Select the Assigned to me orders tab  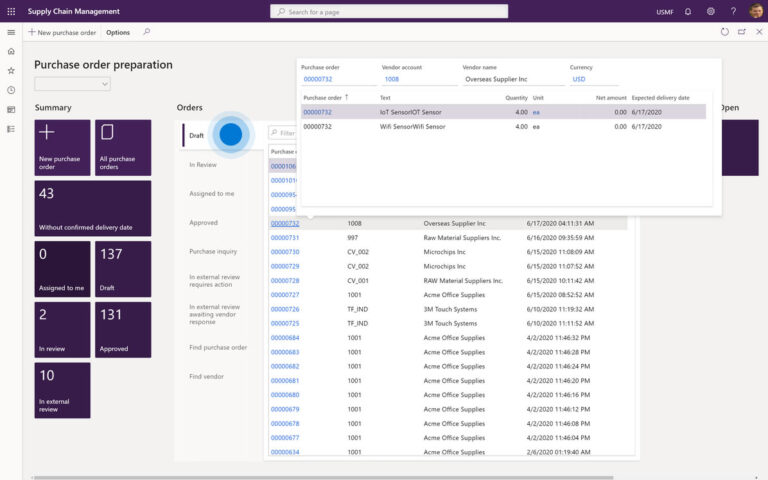coord(212,193)
